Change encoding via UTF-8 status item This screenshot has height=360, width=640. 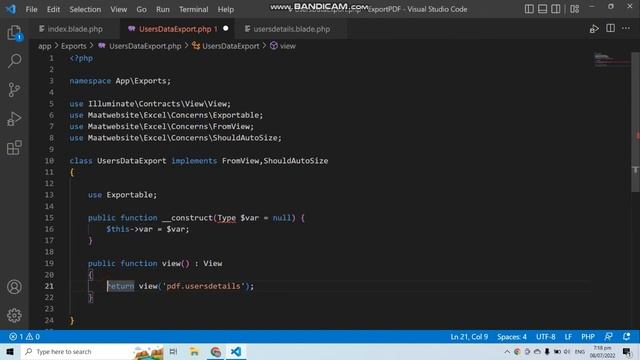[x=545, y=337]
